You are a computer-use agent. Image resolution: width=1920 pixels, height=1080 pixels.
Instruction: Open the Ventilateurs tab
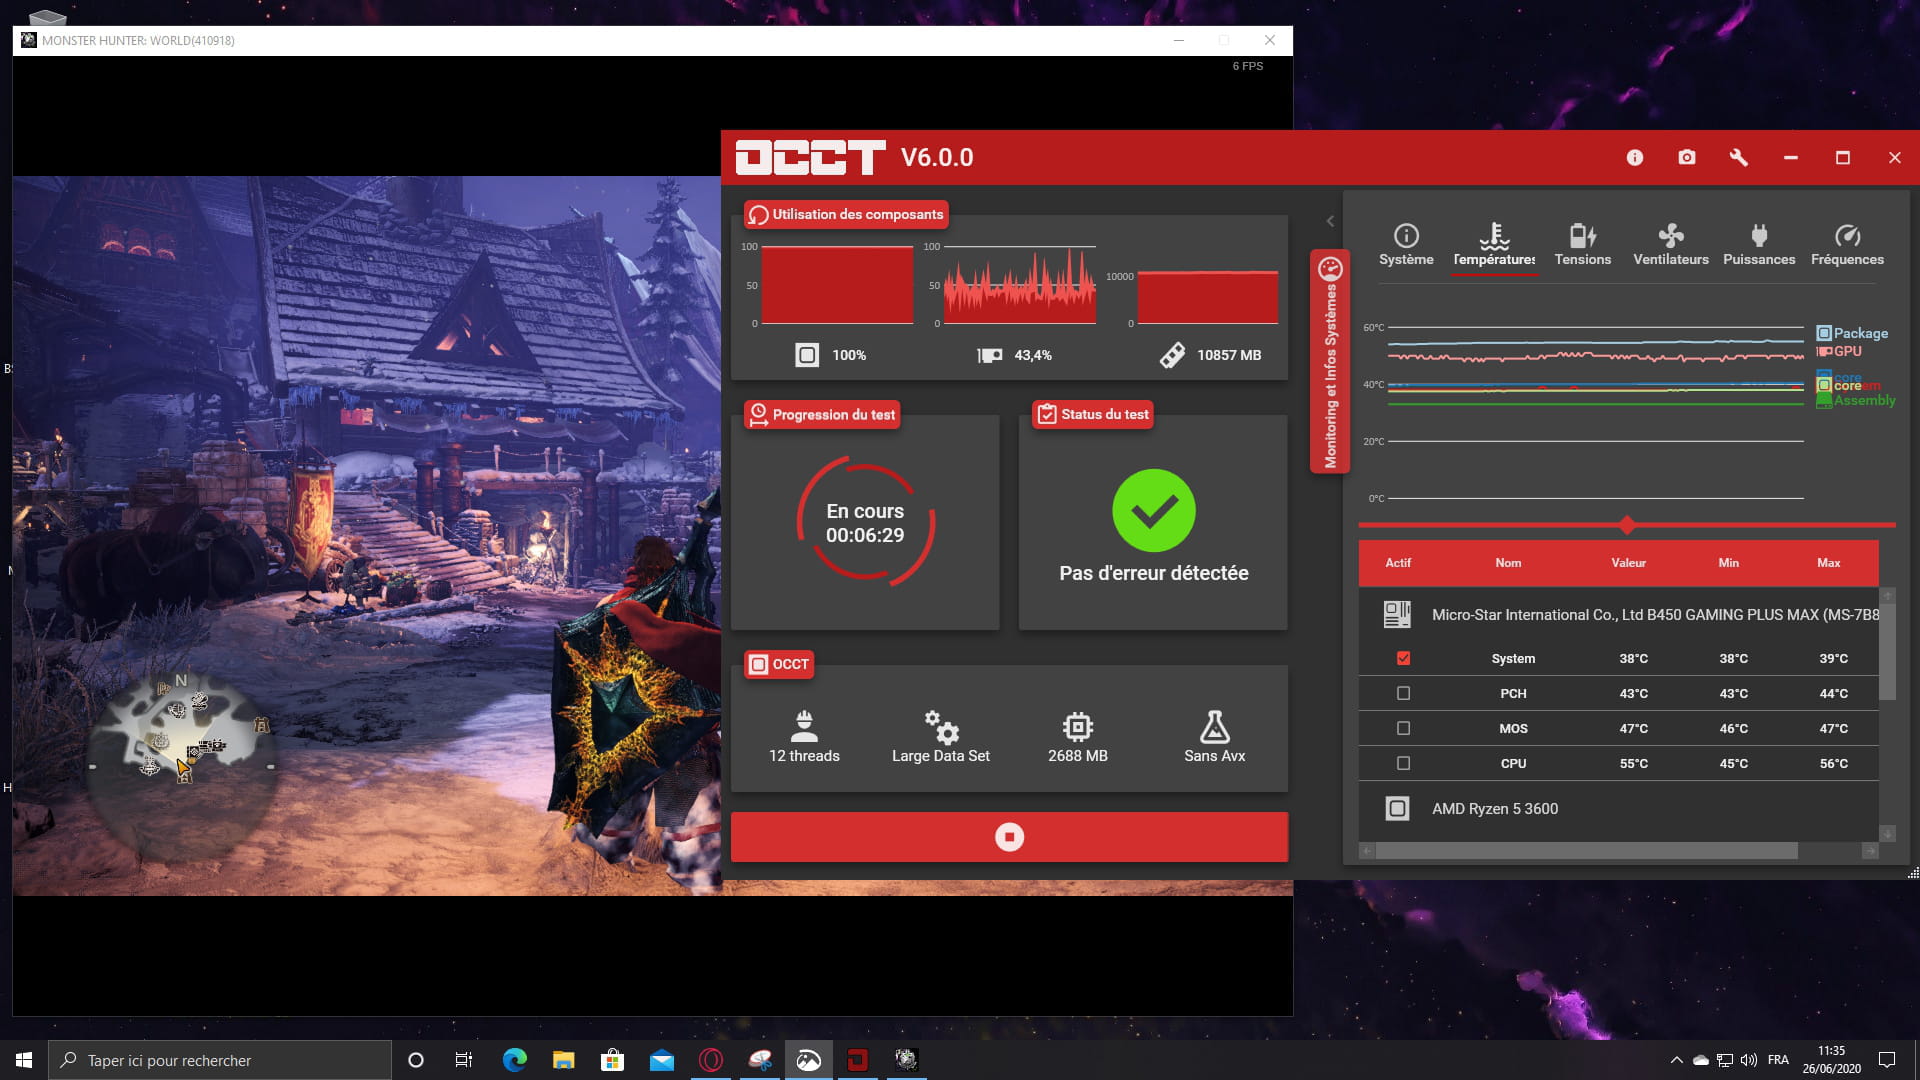coord(1671,245)
